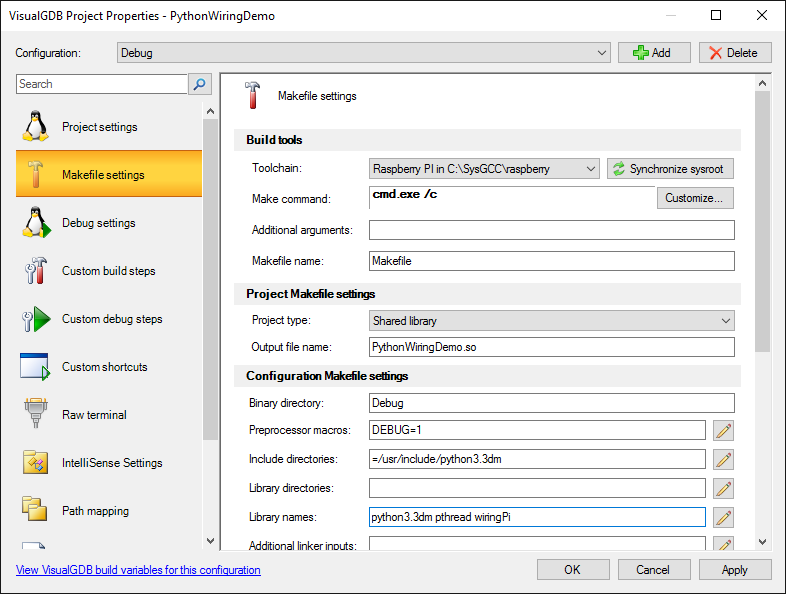Open Debug settings page
The height and width of the screenshot is (594, 786).
click(x=109, y=223)
